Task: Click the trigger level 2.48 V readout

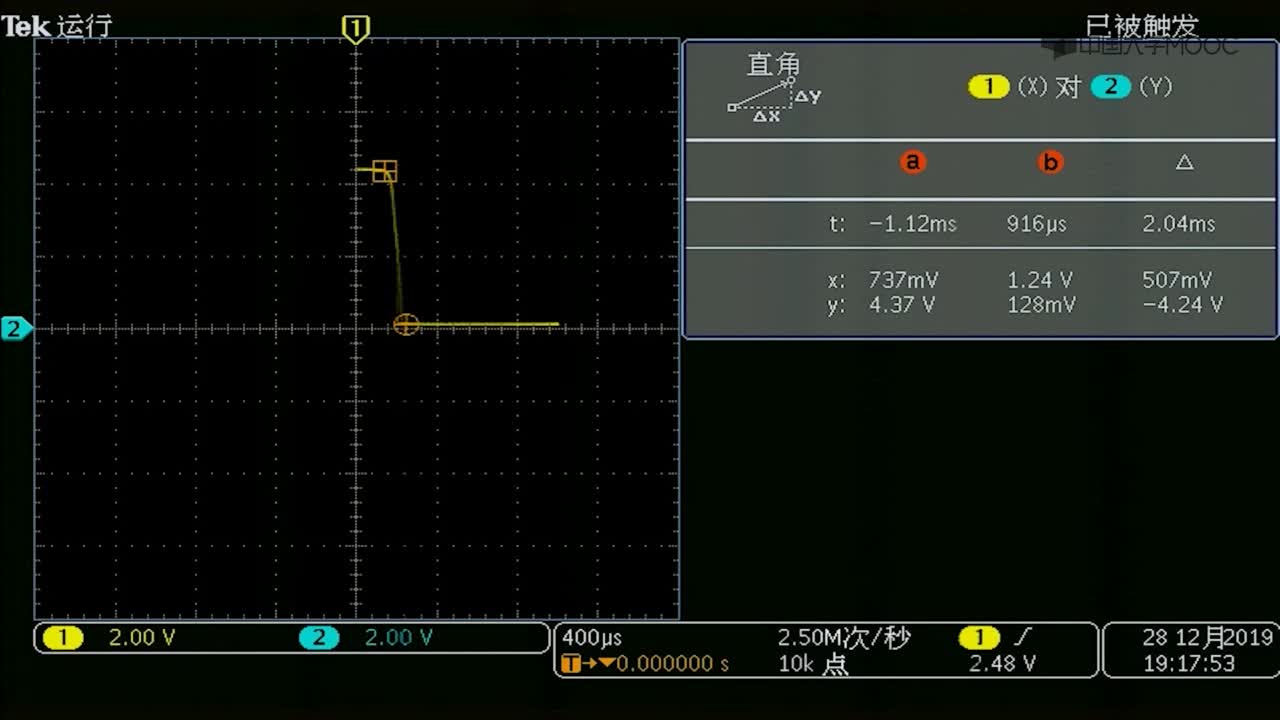Action: pos(1002,664)
